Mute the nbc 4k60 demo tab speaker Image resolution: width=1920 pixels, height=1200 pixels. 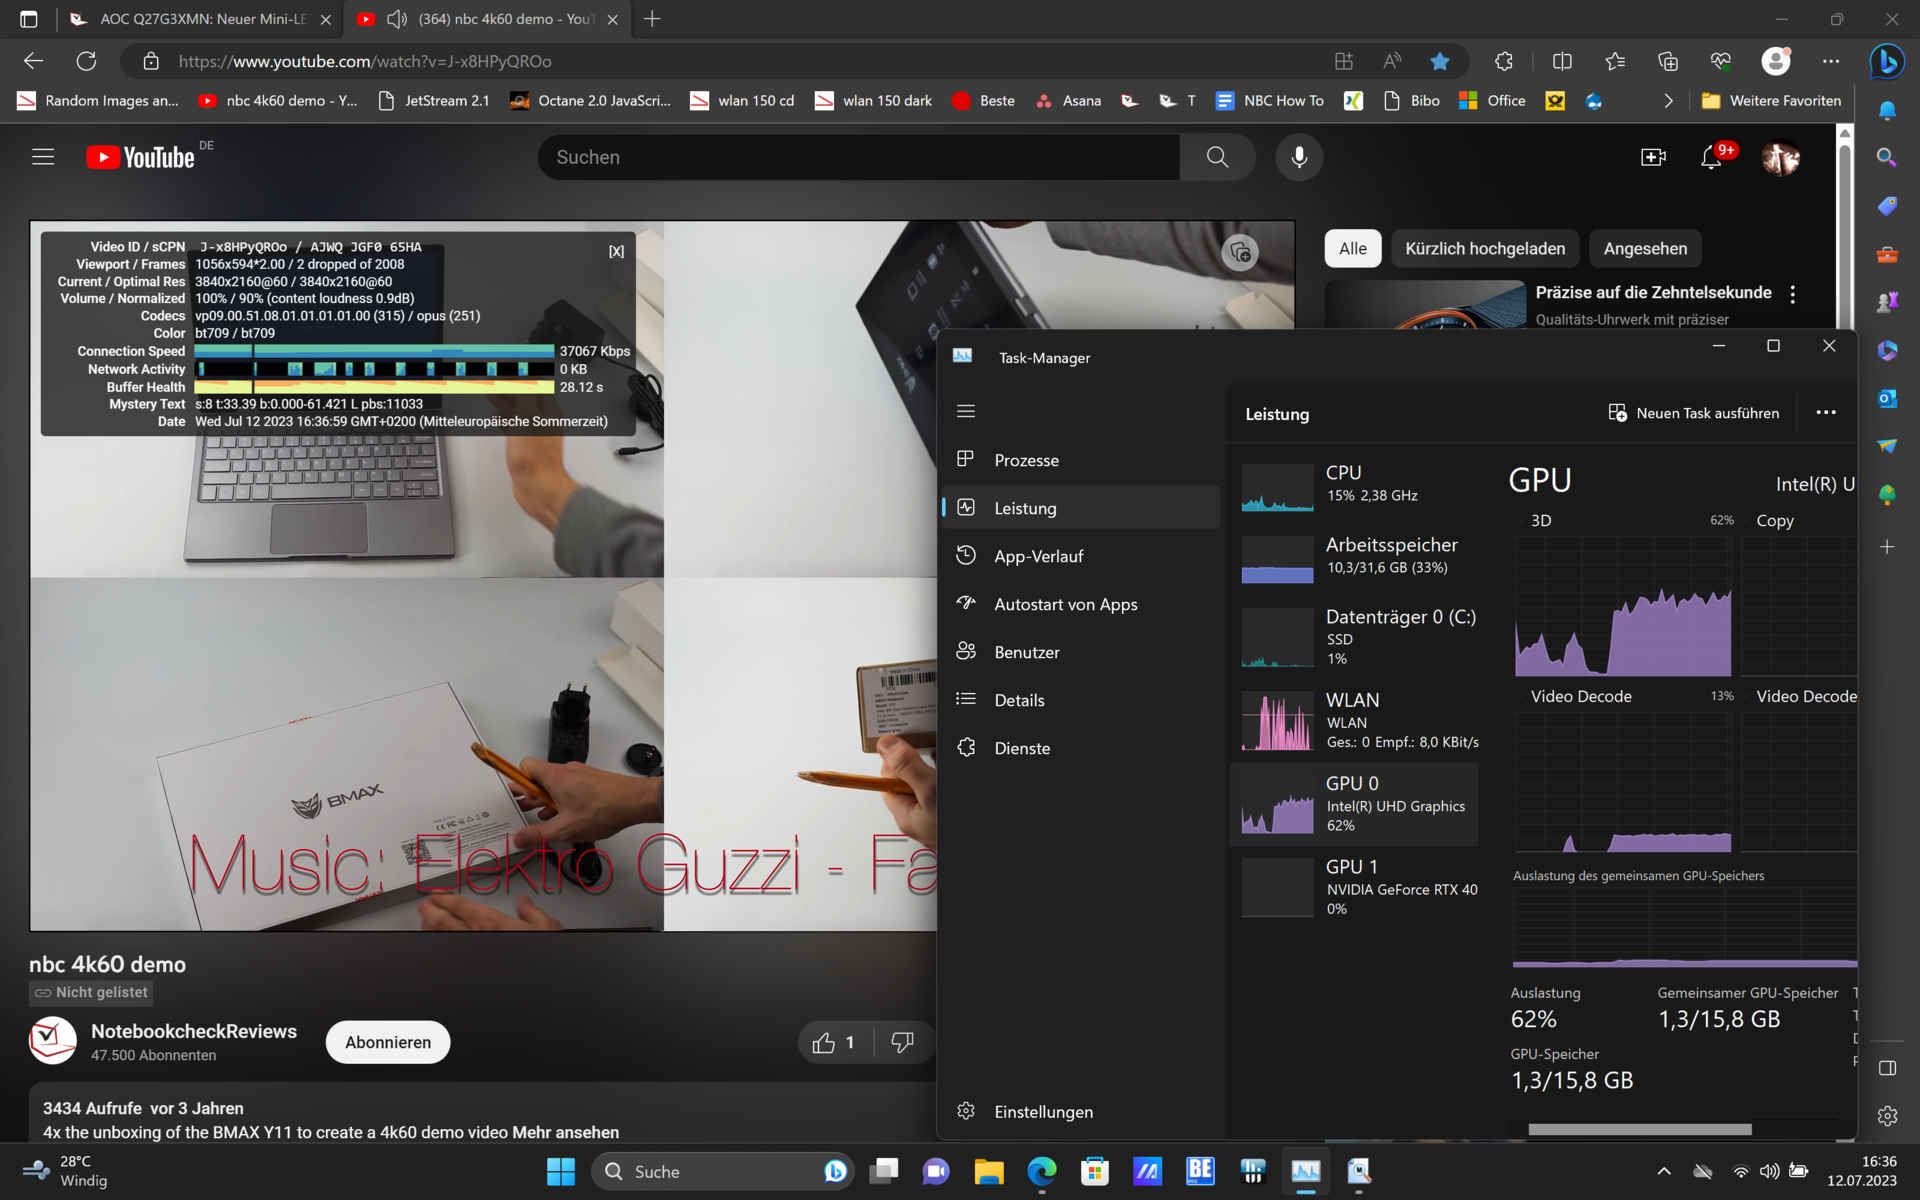(397, 19)
